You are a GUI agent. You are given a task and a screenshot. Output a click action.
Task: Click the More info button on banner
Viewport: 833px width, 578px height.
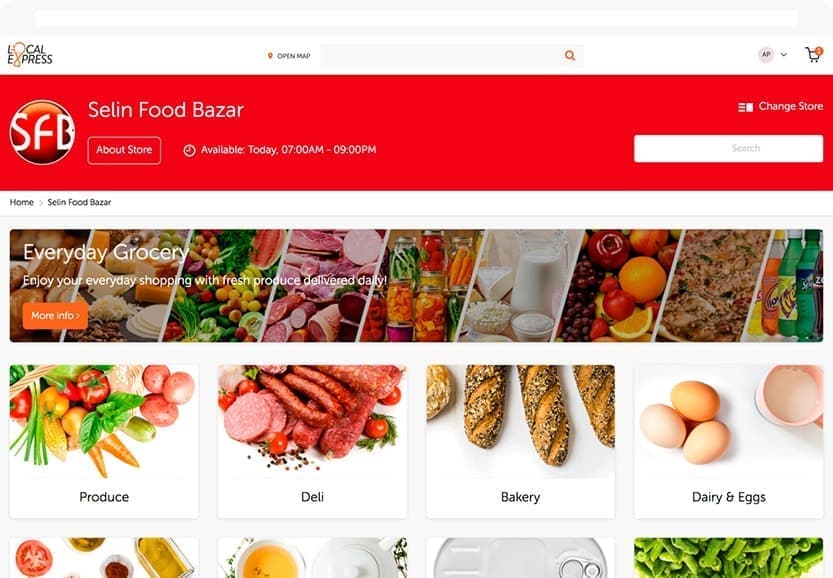[55, 316]
